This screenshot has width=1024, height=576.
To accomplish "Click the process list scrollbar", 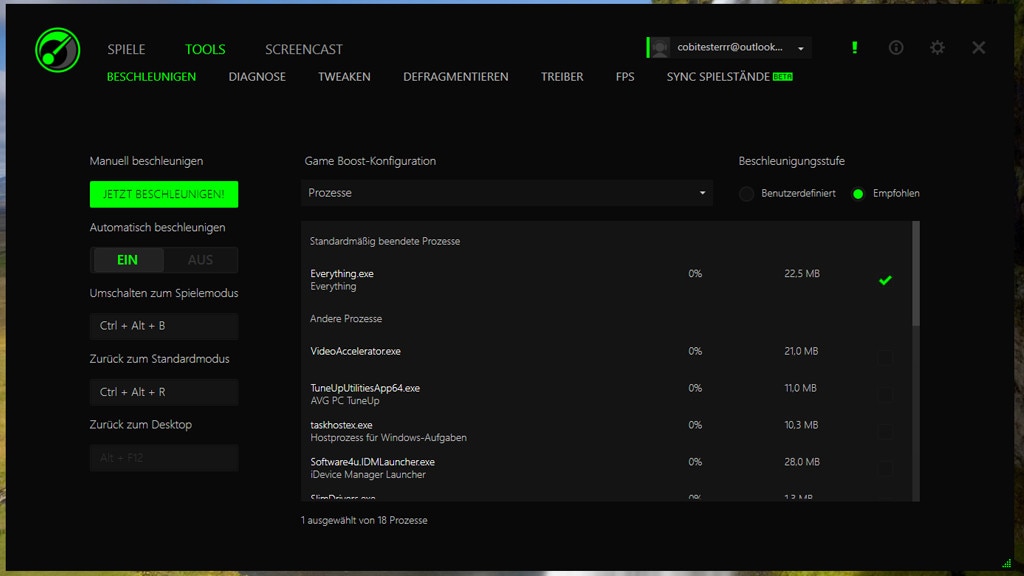I will (x=916, y=274).
